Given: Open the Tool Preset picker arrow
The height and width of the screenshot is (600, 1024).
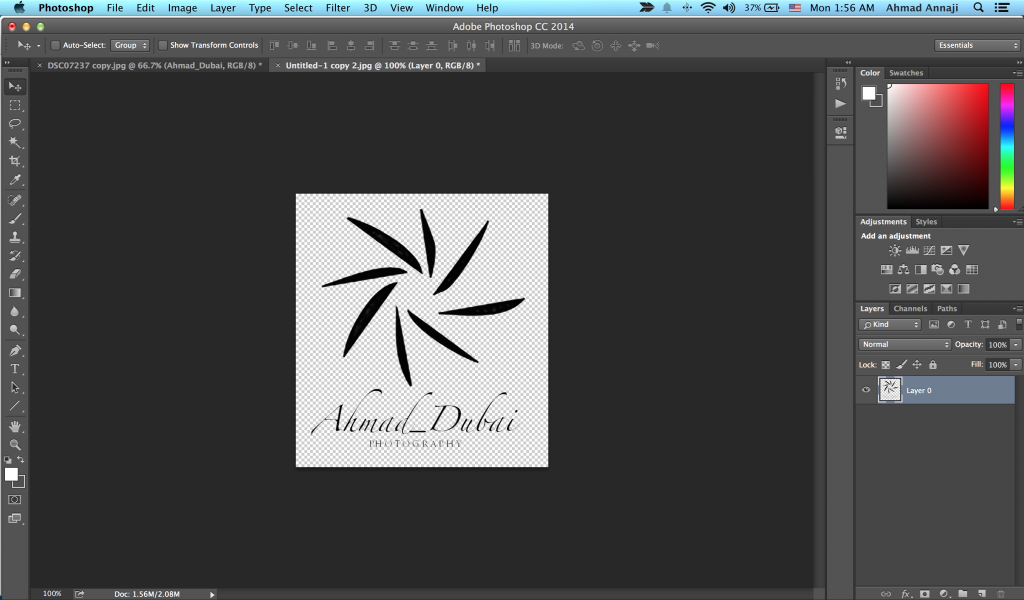Looking at the screenshot, I should [x=38, y=46].
